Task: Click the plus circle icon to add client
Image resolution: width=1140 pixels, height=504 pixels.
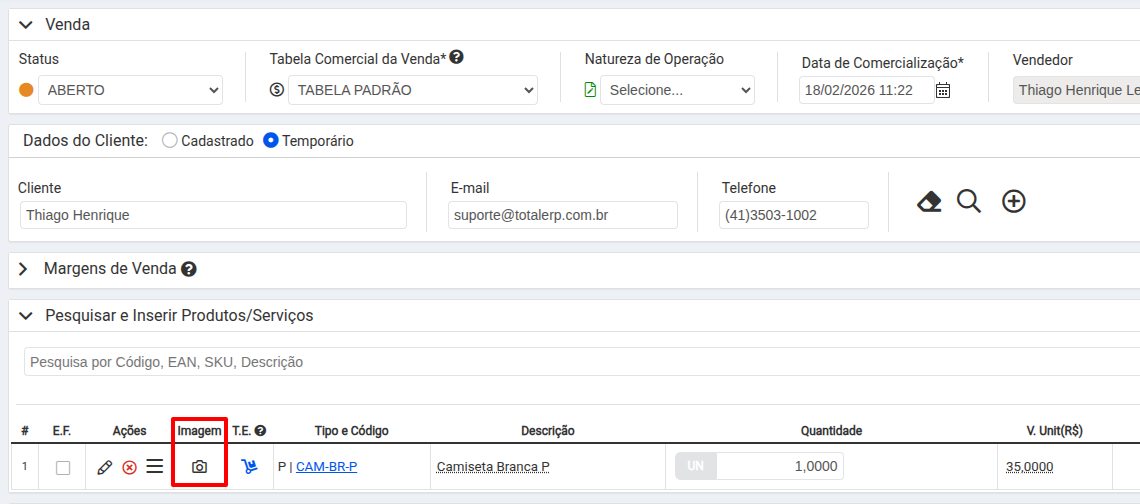Action: pyautogui.click(x=1014, y=202)
